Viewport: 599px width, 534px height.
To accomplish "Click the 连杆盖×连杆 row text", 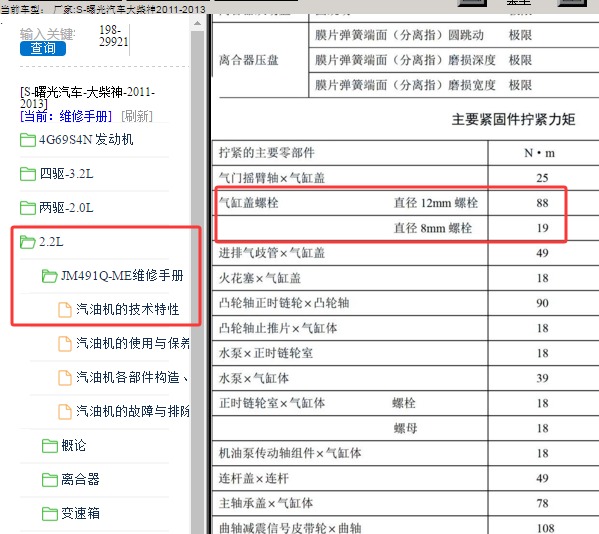I will (254, 478).
